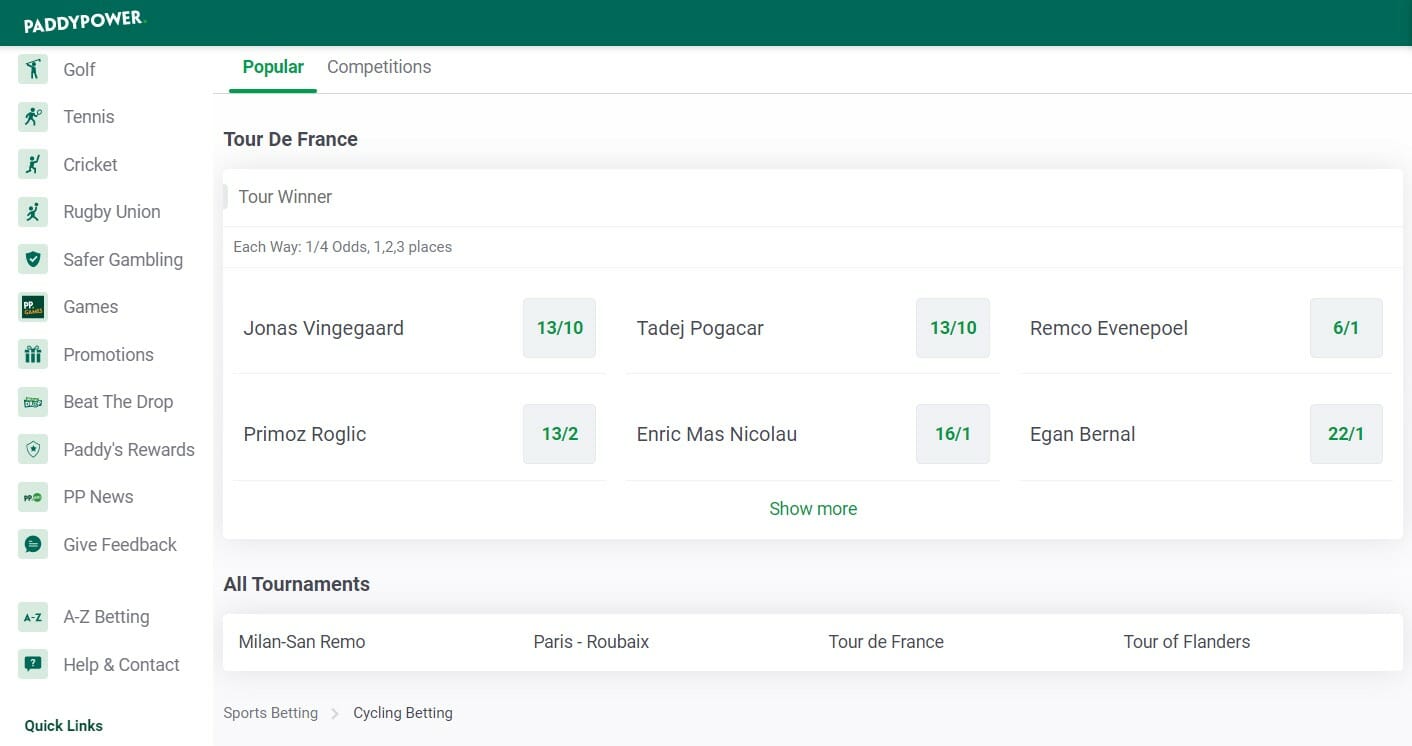Click the Quick Links heading
Viewport: 1412px width, 746px height.
pos(64,726)
